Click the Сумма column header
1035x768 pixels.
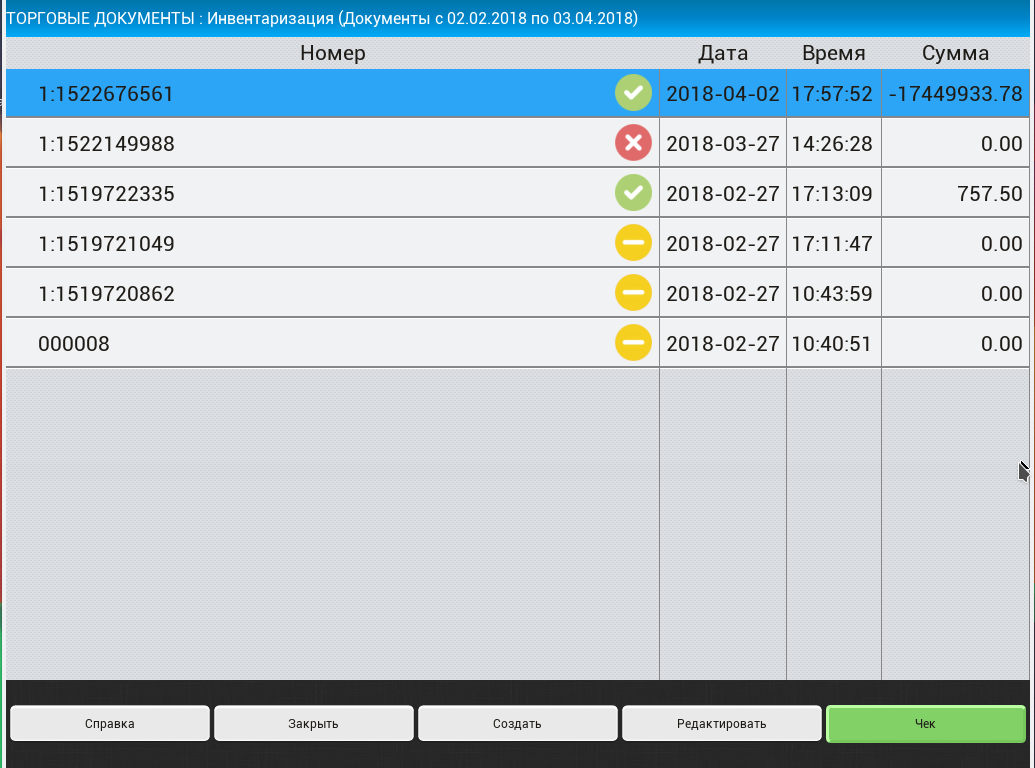click(x=955, y=53)
